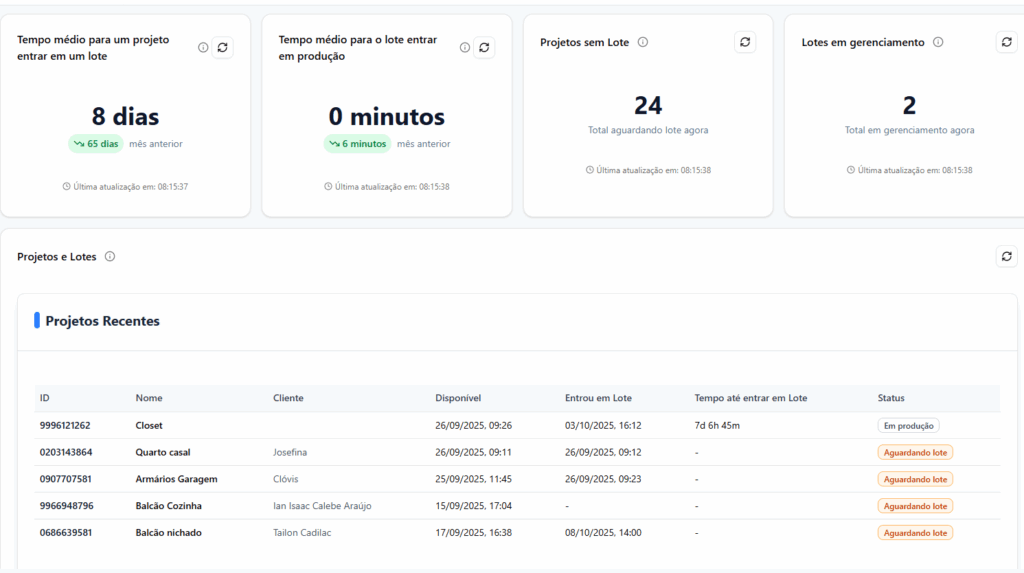Show info for project-to-lote average time
The image size is (1024, 573).
point(203,47)
